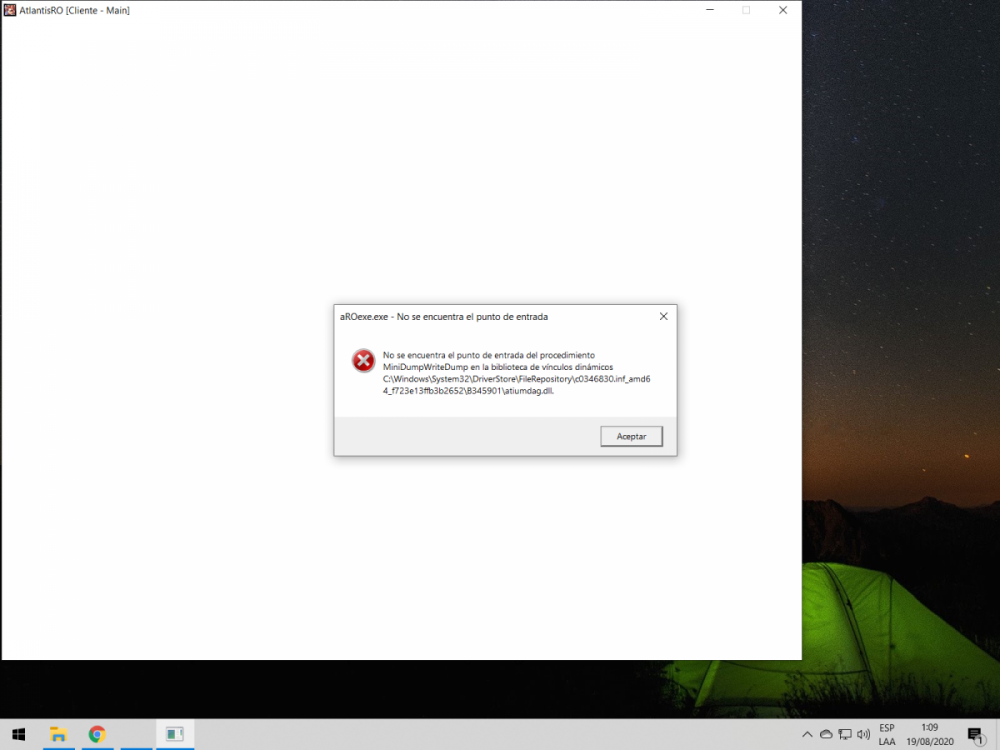Switch to the AtlantisRO window on the taskbar
The image size is (1000, 750).
click(175, 733)
